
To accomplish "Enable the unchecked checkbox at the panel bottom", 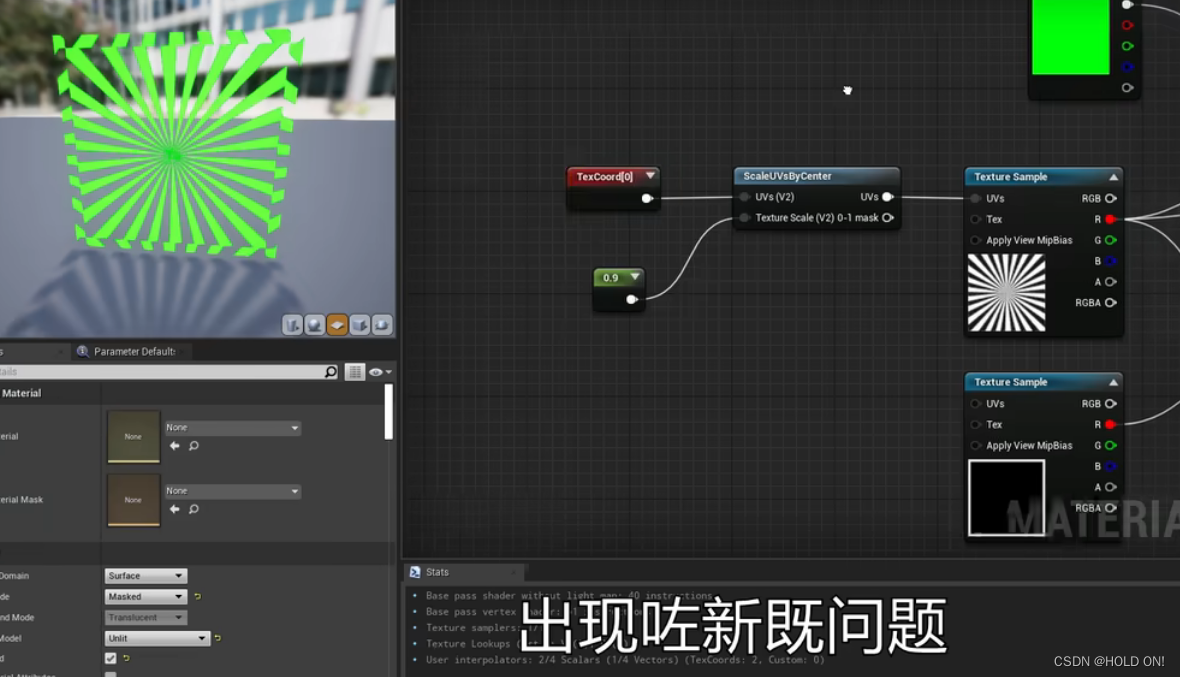I will (x=110, y=674).
